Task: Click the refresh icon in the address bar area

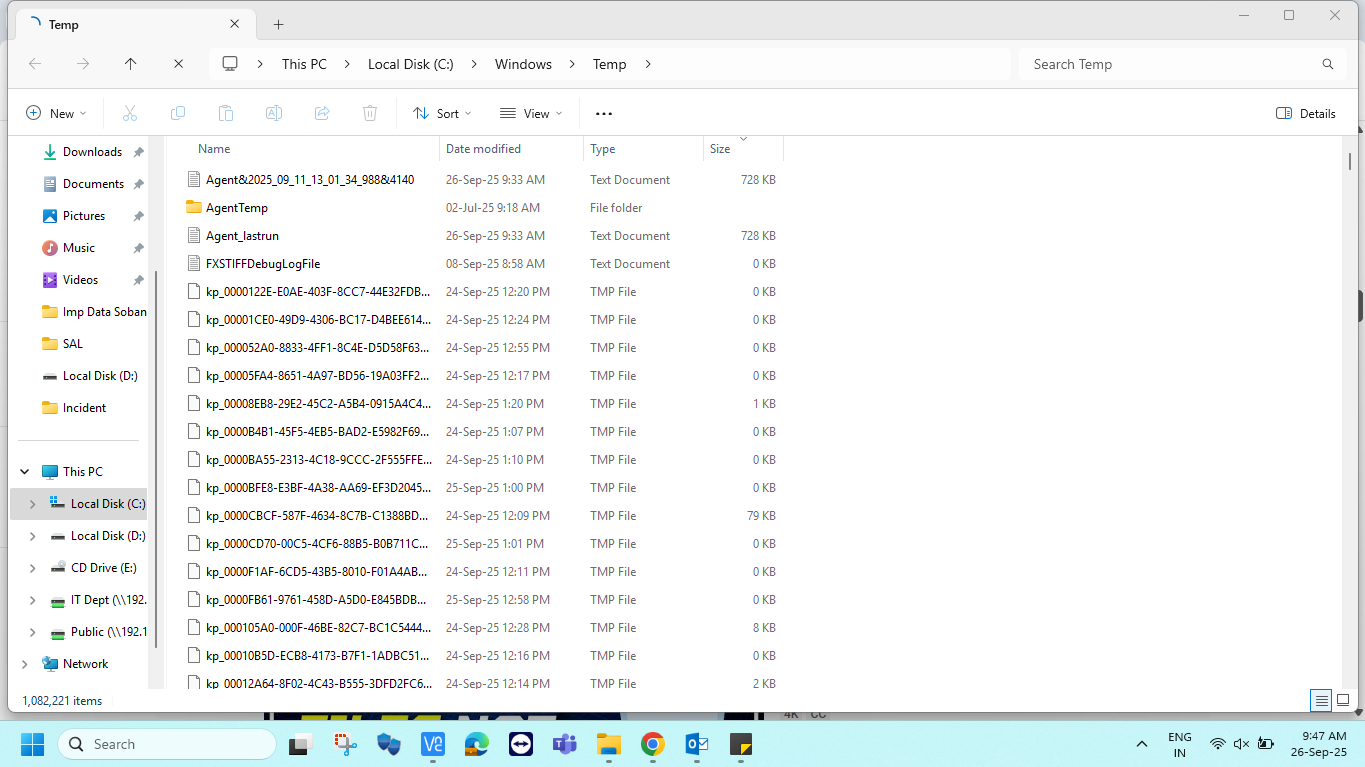Action: coord(177,63)
